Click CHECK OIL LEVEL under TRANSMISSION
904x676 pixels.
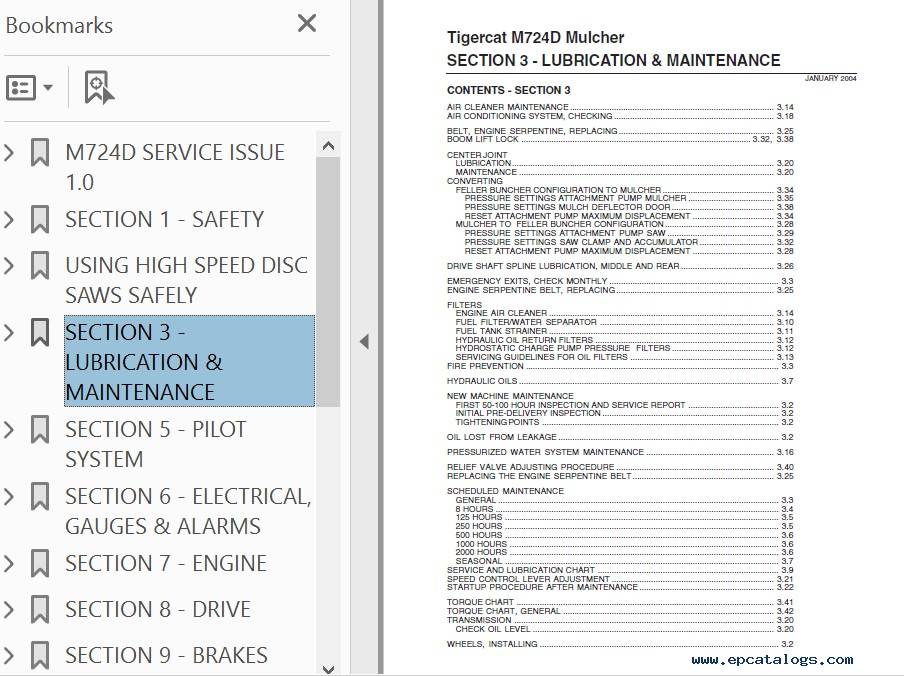coord(624,629)
